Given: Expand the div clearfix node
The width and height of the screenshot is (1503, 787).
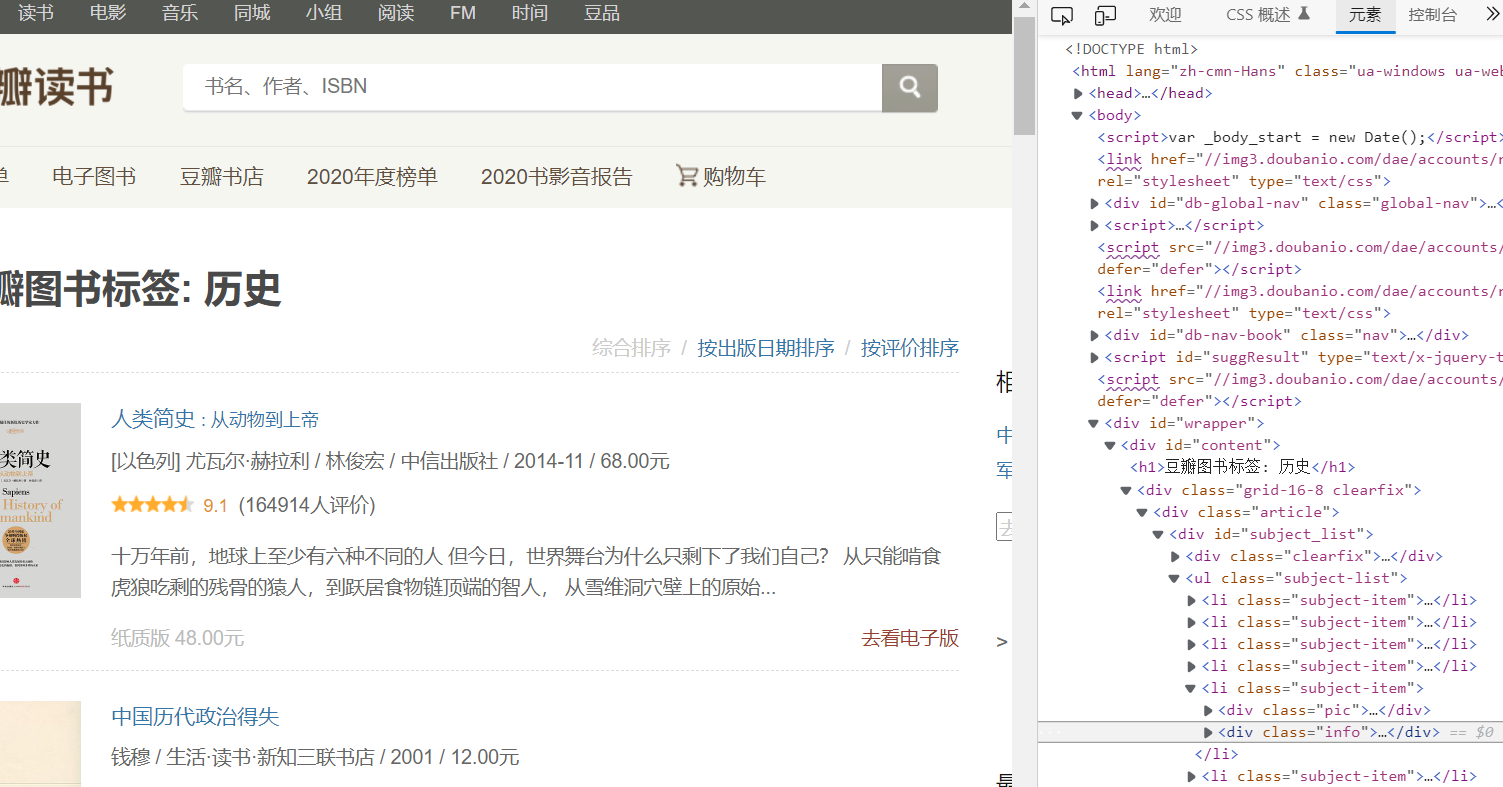Looking at the screenshot, I should [x=1175, y=555].
